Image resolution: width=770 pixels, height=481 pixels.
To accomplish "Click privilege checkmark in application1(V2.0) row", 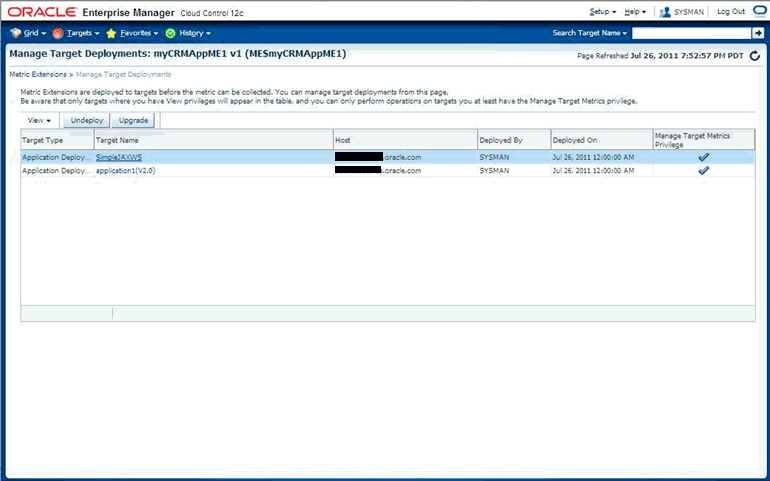I will click(704, 170).
